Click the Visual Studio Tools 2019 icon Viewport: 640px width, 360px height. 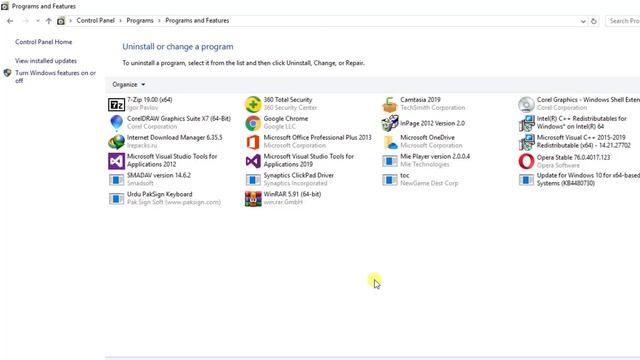253,161
